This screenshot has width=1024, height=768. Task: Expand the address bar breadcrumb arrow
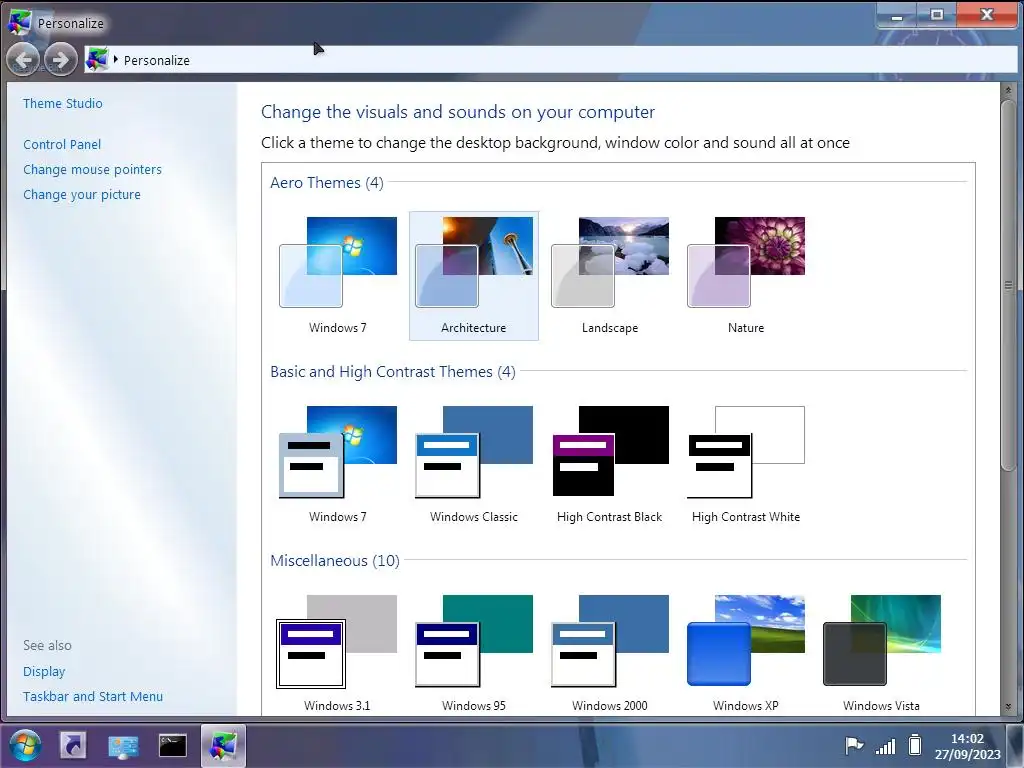tap(116, 59)
